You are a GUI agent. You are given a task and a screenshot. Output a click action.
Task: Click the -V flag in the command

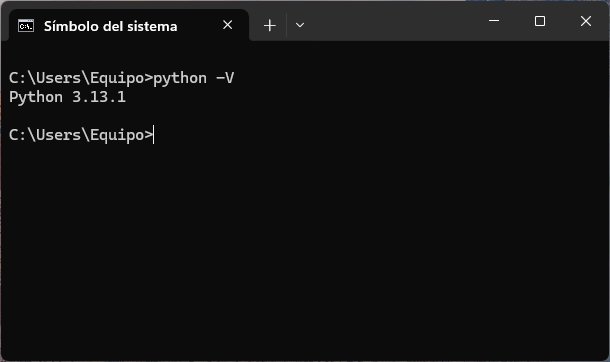point(225,79)
